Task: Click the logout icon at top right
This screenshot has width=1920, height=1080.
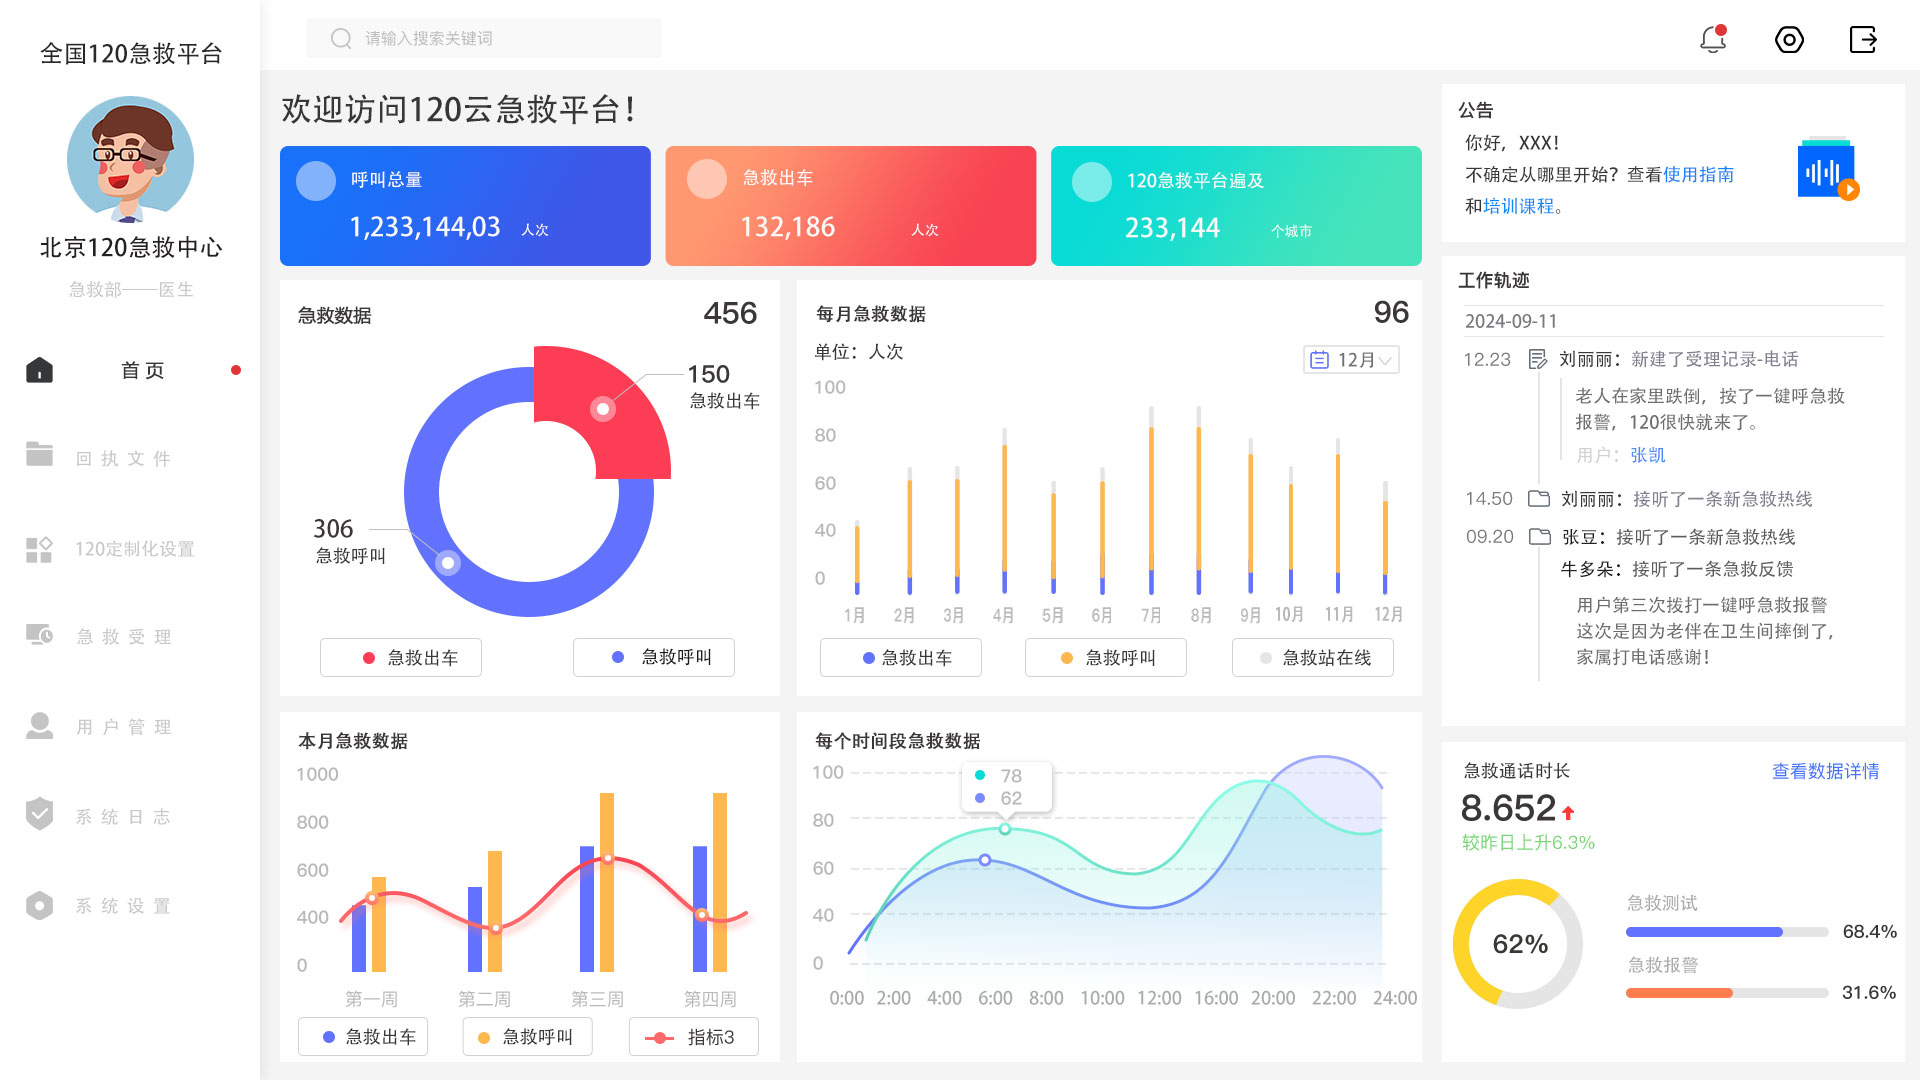Action: (1863, 40)
